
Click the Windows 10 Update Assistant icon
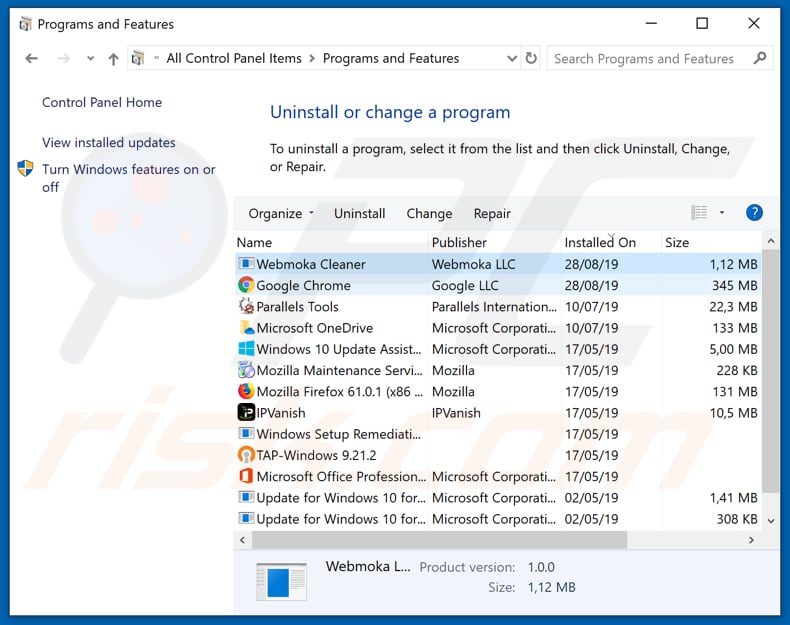coord(246,349)
